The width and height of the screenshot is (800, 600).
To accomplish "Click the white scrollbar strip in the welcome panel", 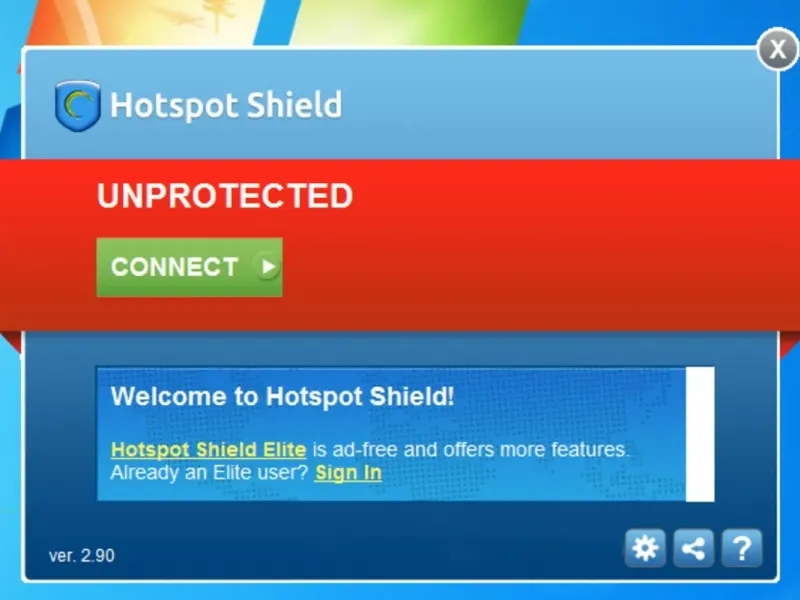I will 700,434.
